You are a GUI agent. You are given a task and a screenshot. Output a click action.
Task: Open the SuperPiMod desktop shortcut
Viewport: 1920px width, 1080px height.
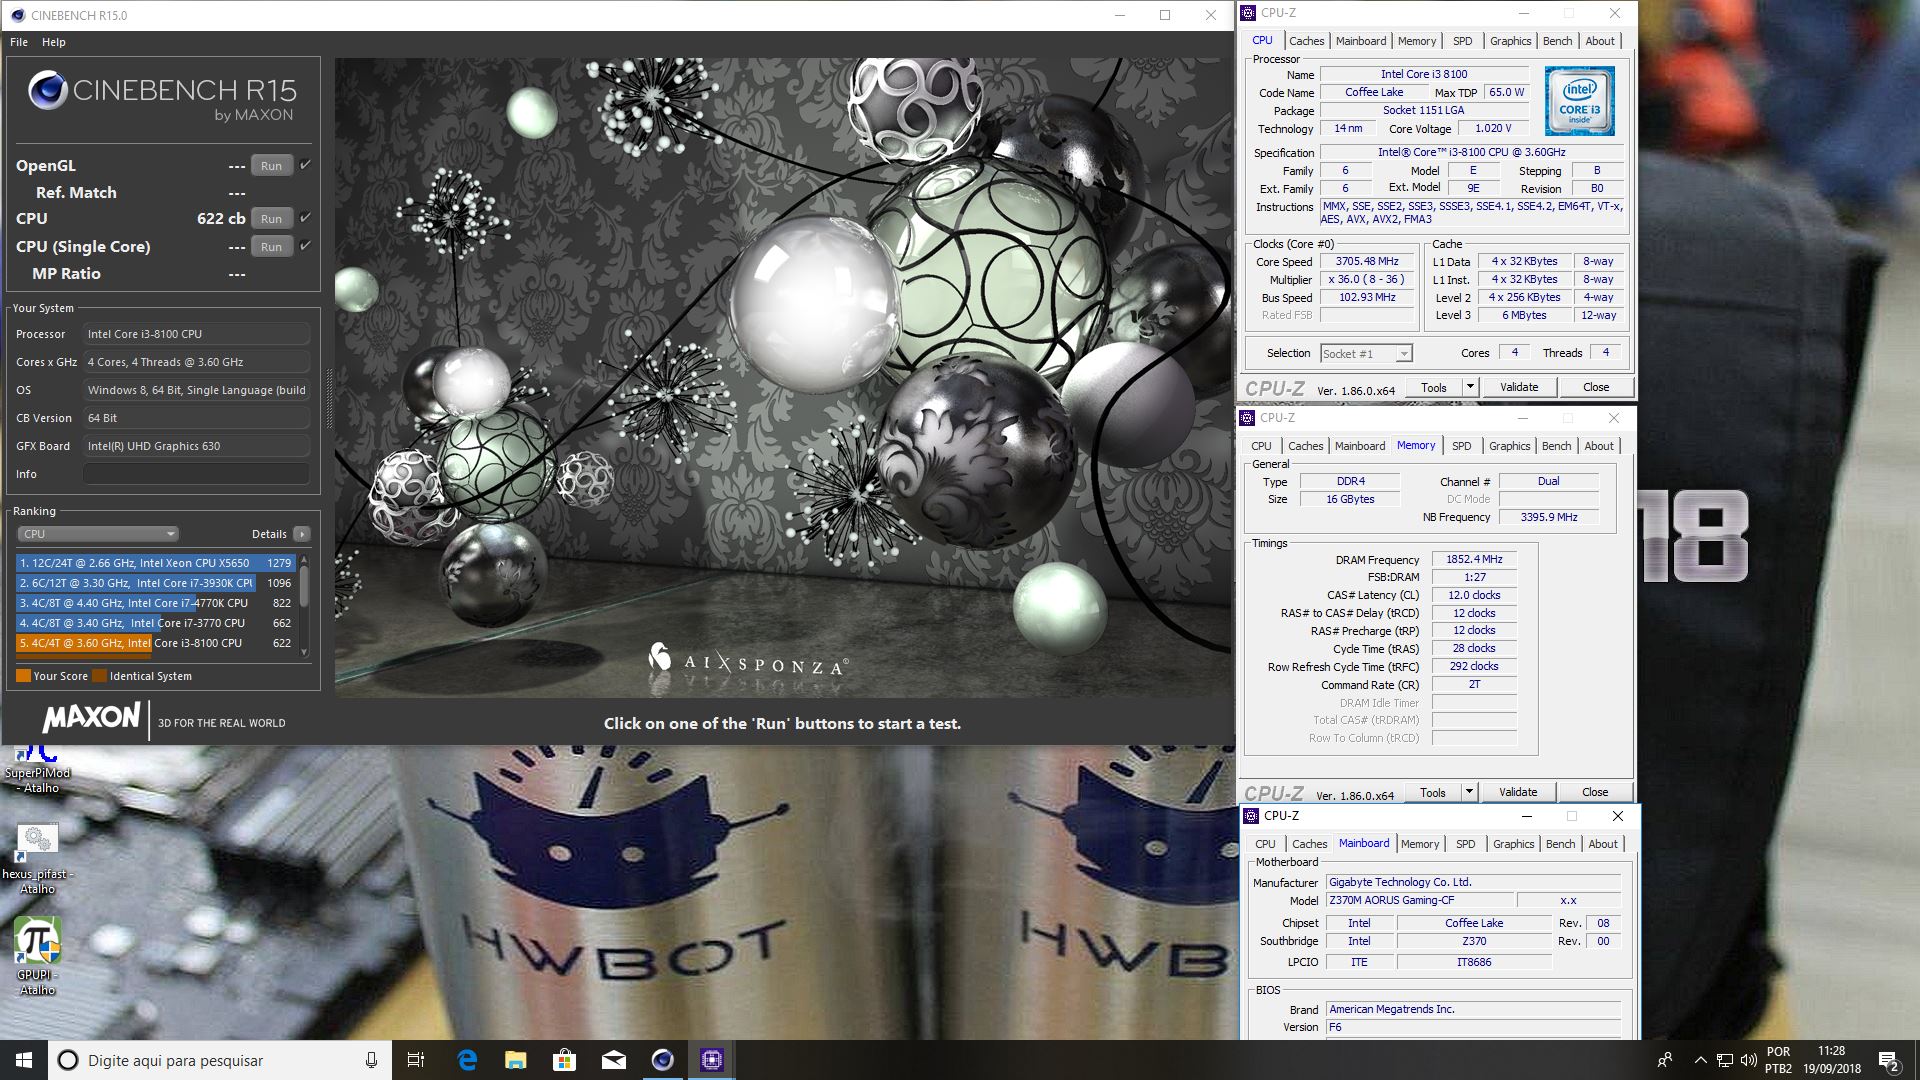[37, 768]
